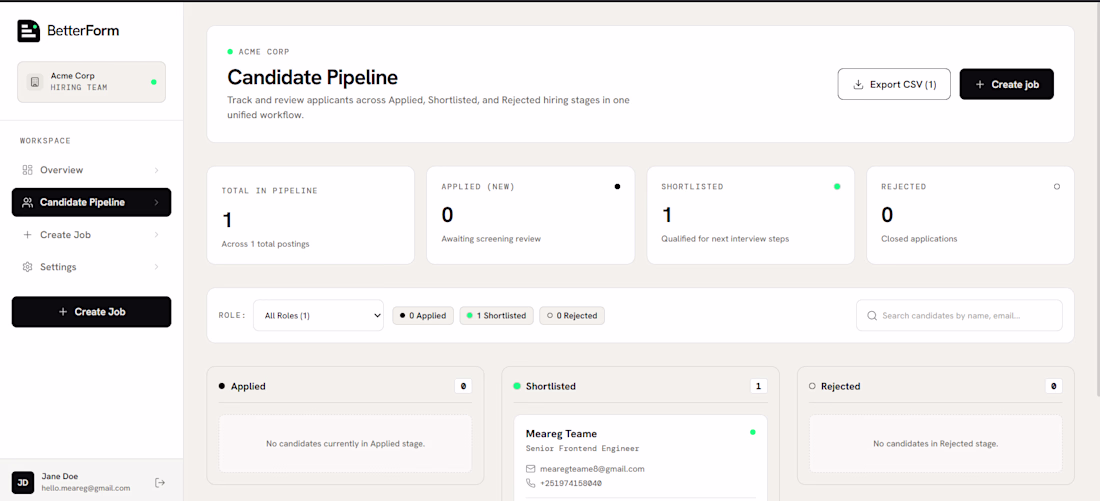
Task: Expand the chevron of the Create Job menu item
Action: (156, 234)
